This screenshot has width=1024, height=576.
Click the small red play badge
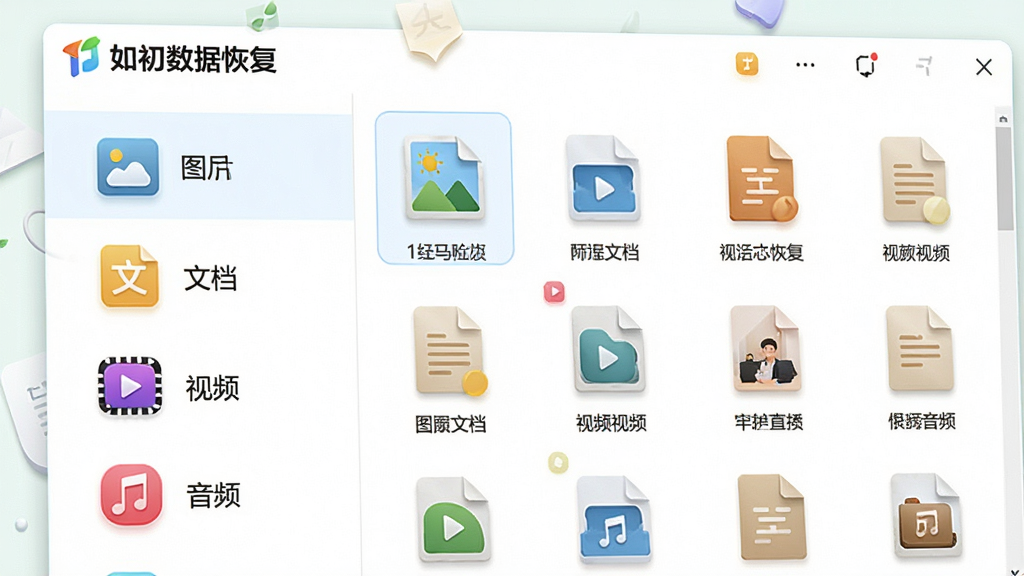pyautogui.click(x=554, y=292)
